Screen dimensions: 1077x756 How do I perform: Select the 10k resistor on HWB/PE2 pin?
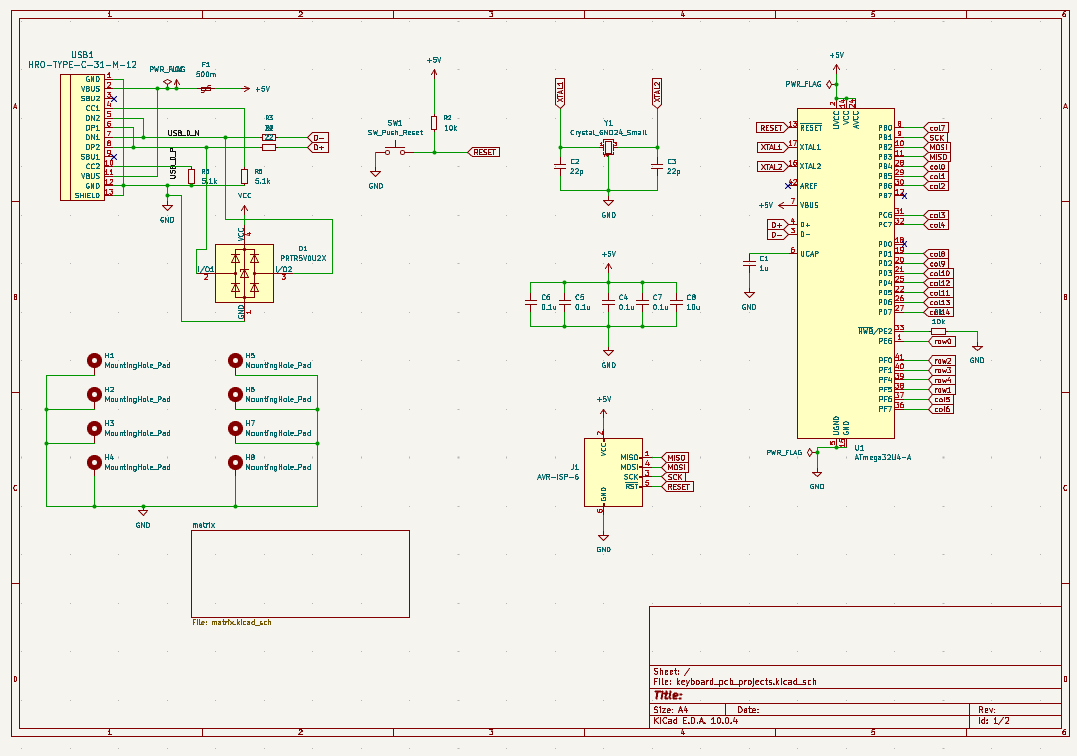(x=938, y=331)
